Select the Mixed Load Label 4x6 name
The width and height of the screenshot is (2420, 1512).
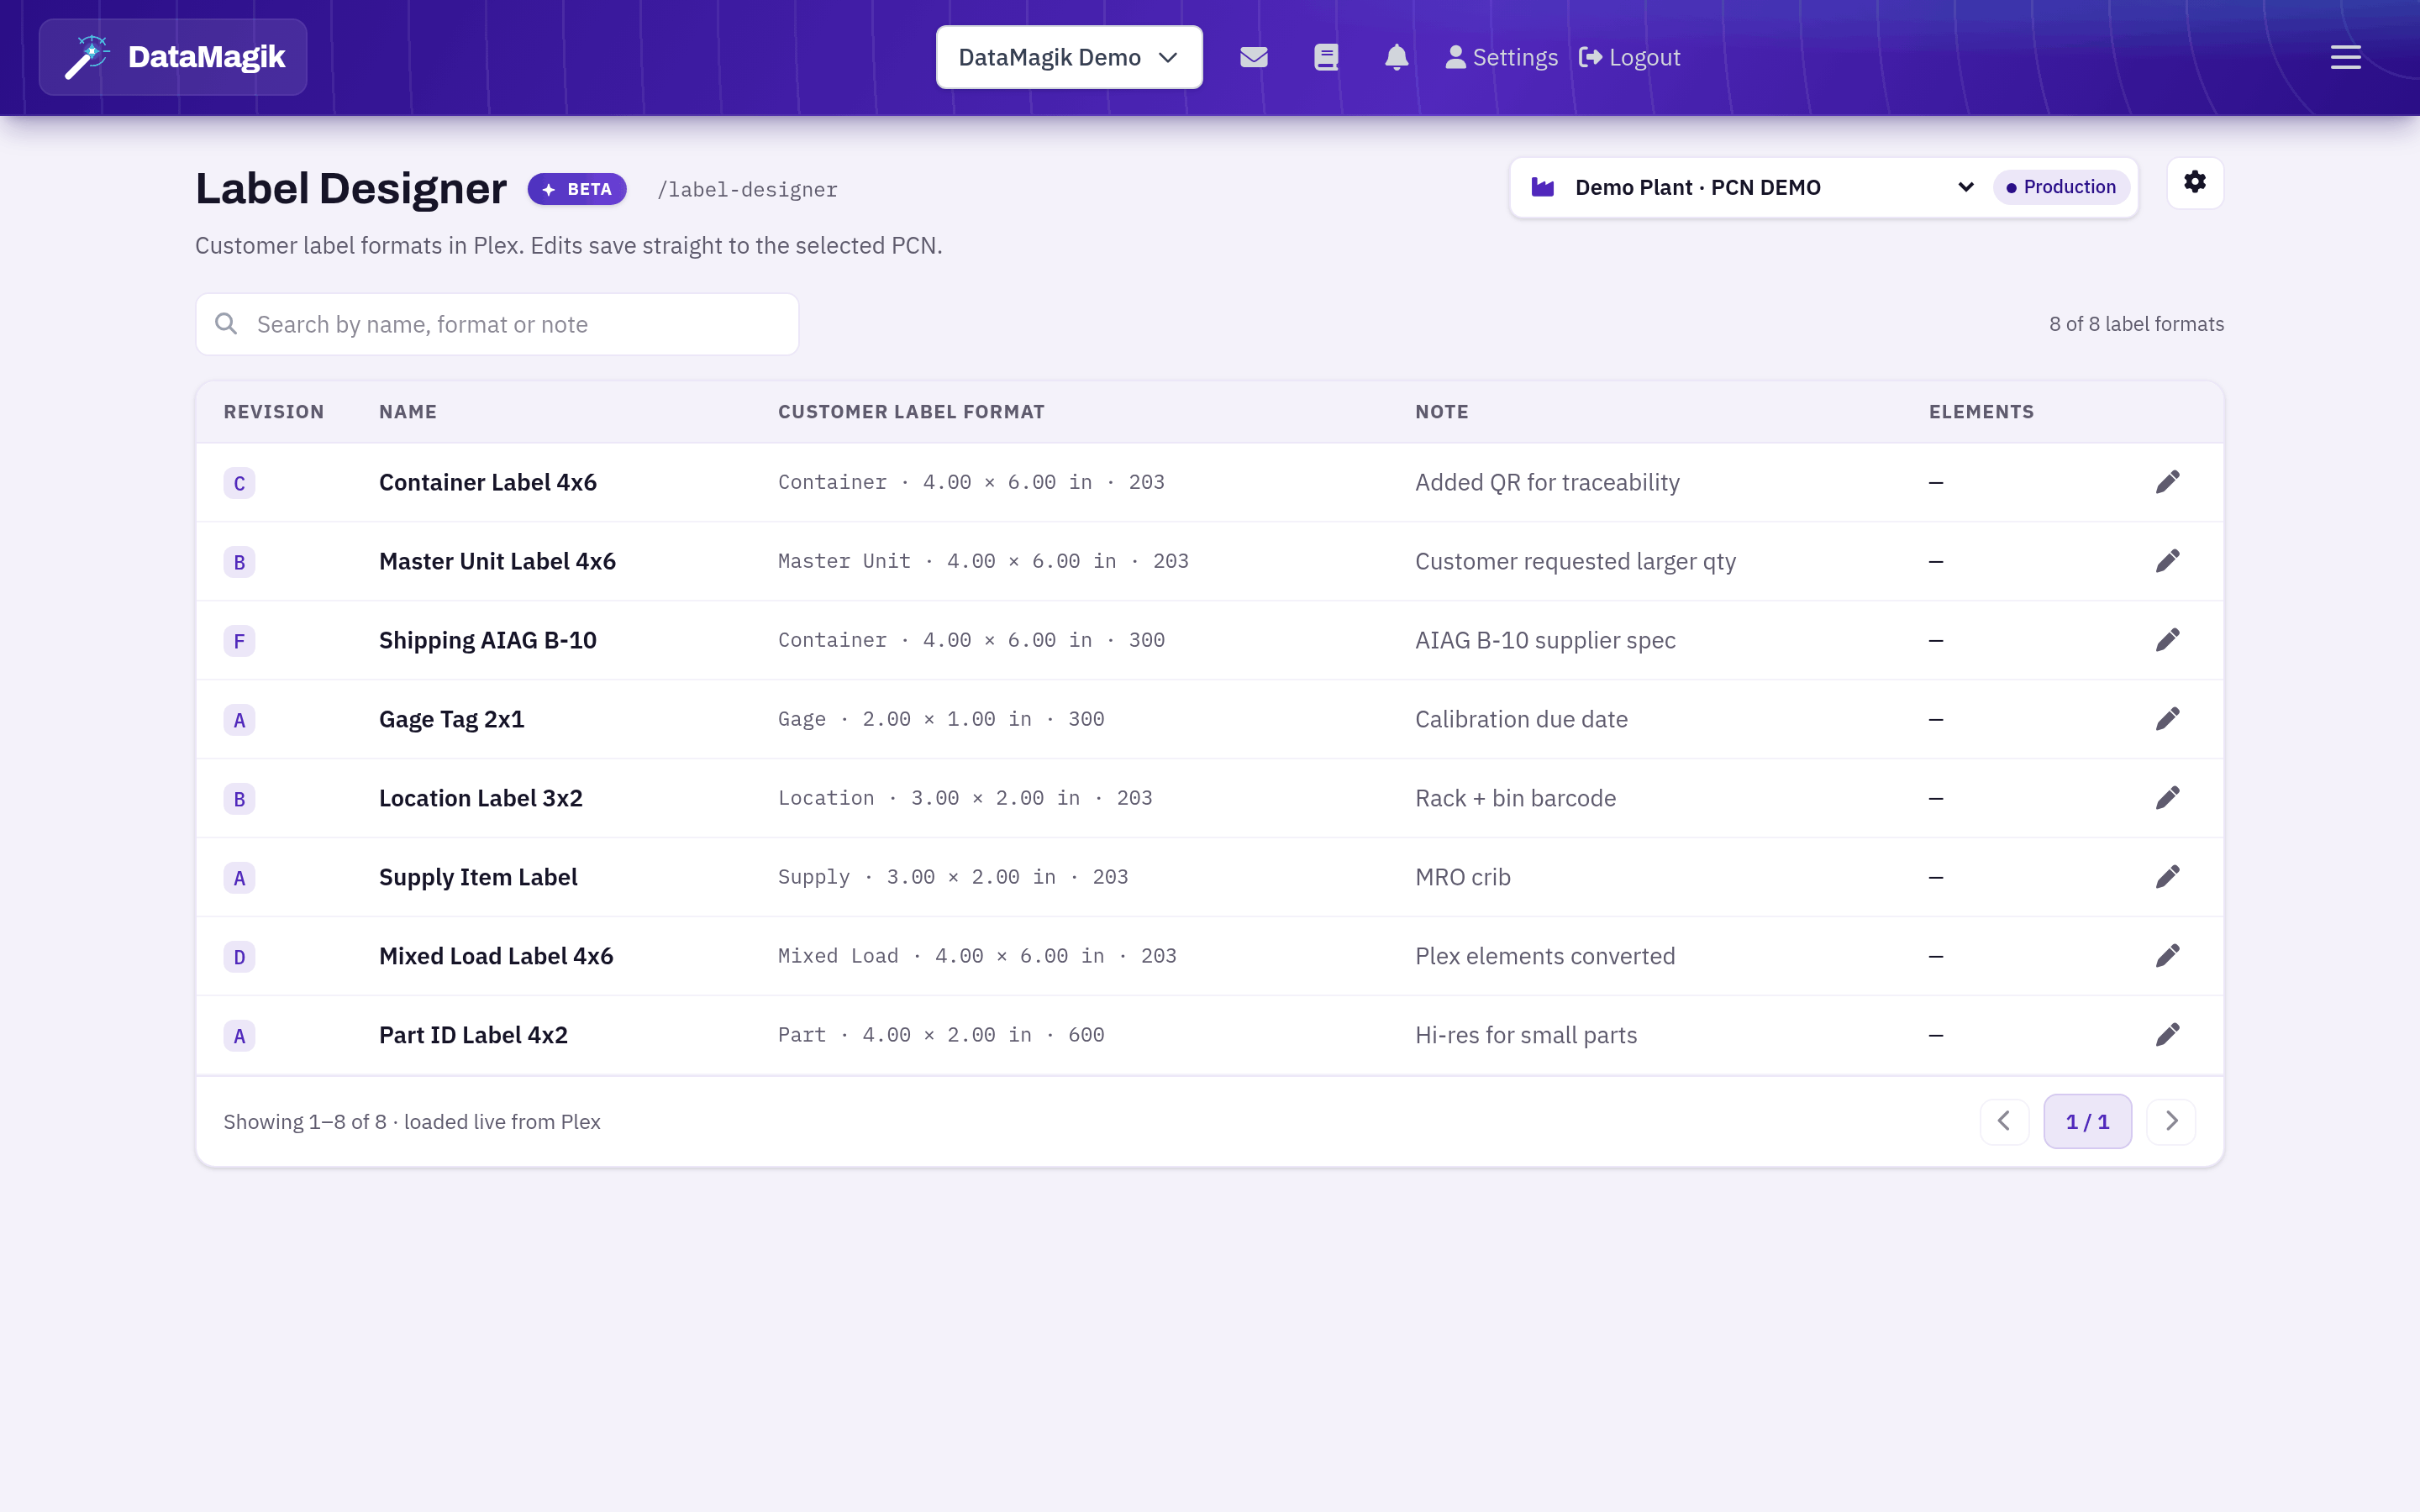496,956
